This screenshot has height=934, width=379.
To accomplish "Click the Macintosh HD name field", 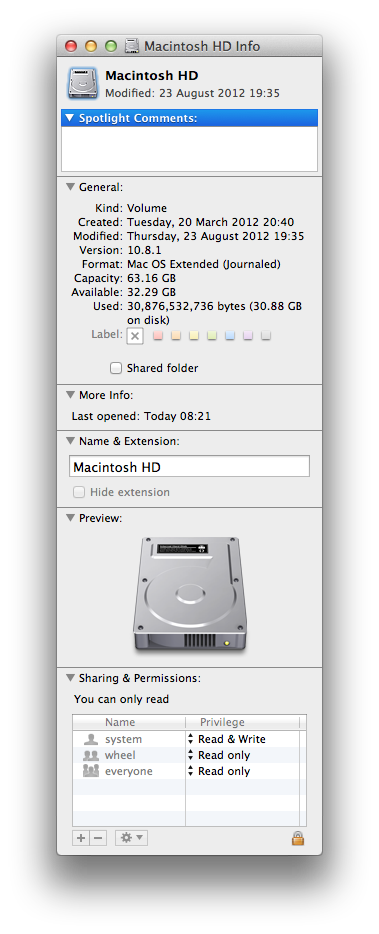I will click(x=190, y=466).
